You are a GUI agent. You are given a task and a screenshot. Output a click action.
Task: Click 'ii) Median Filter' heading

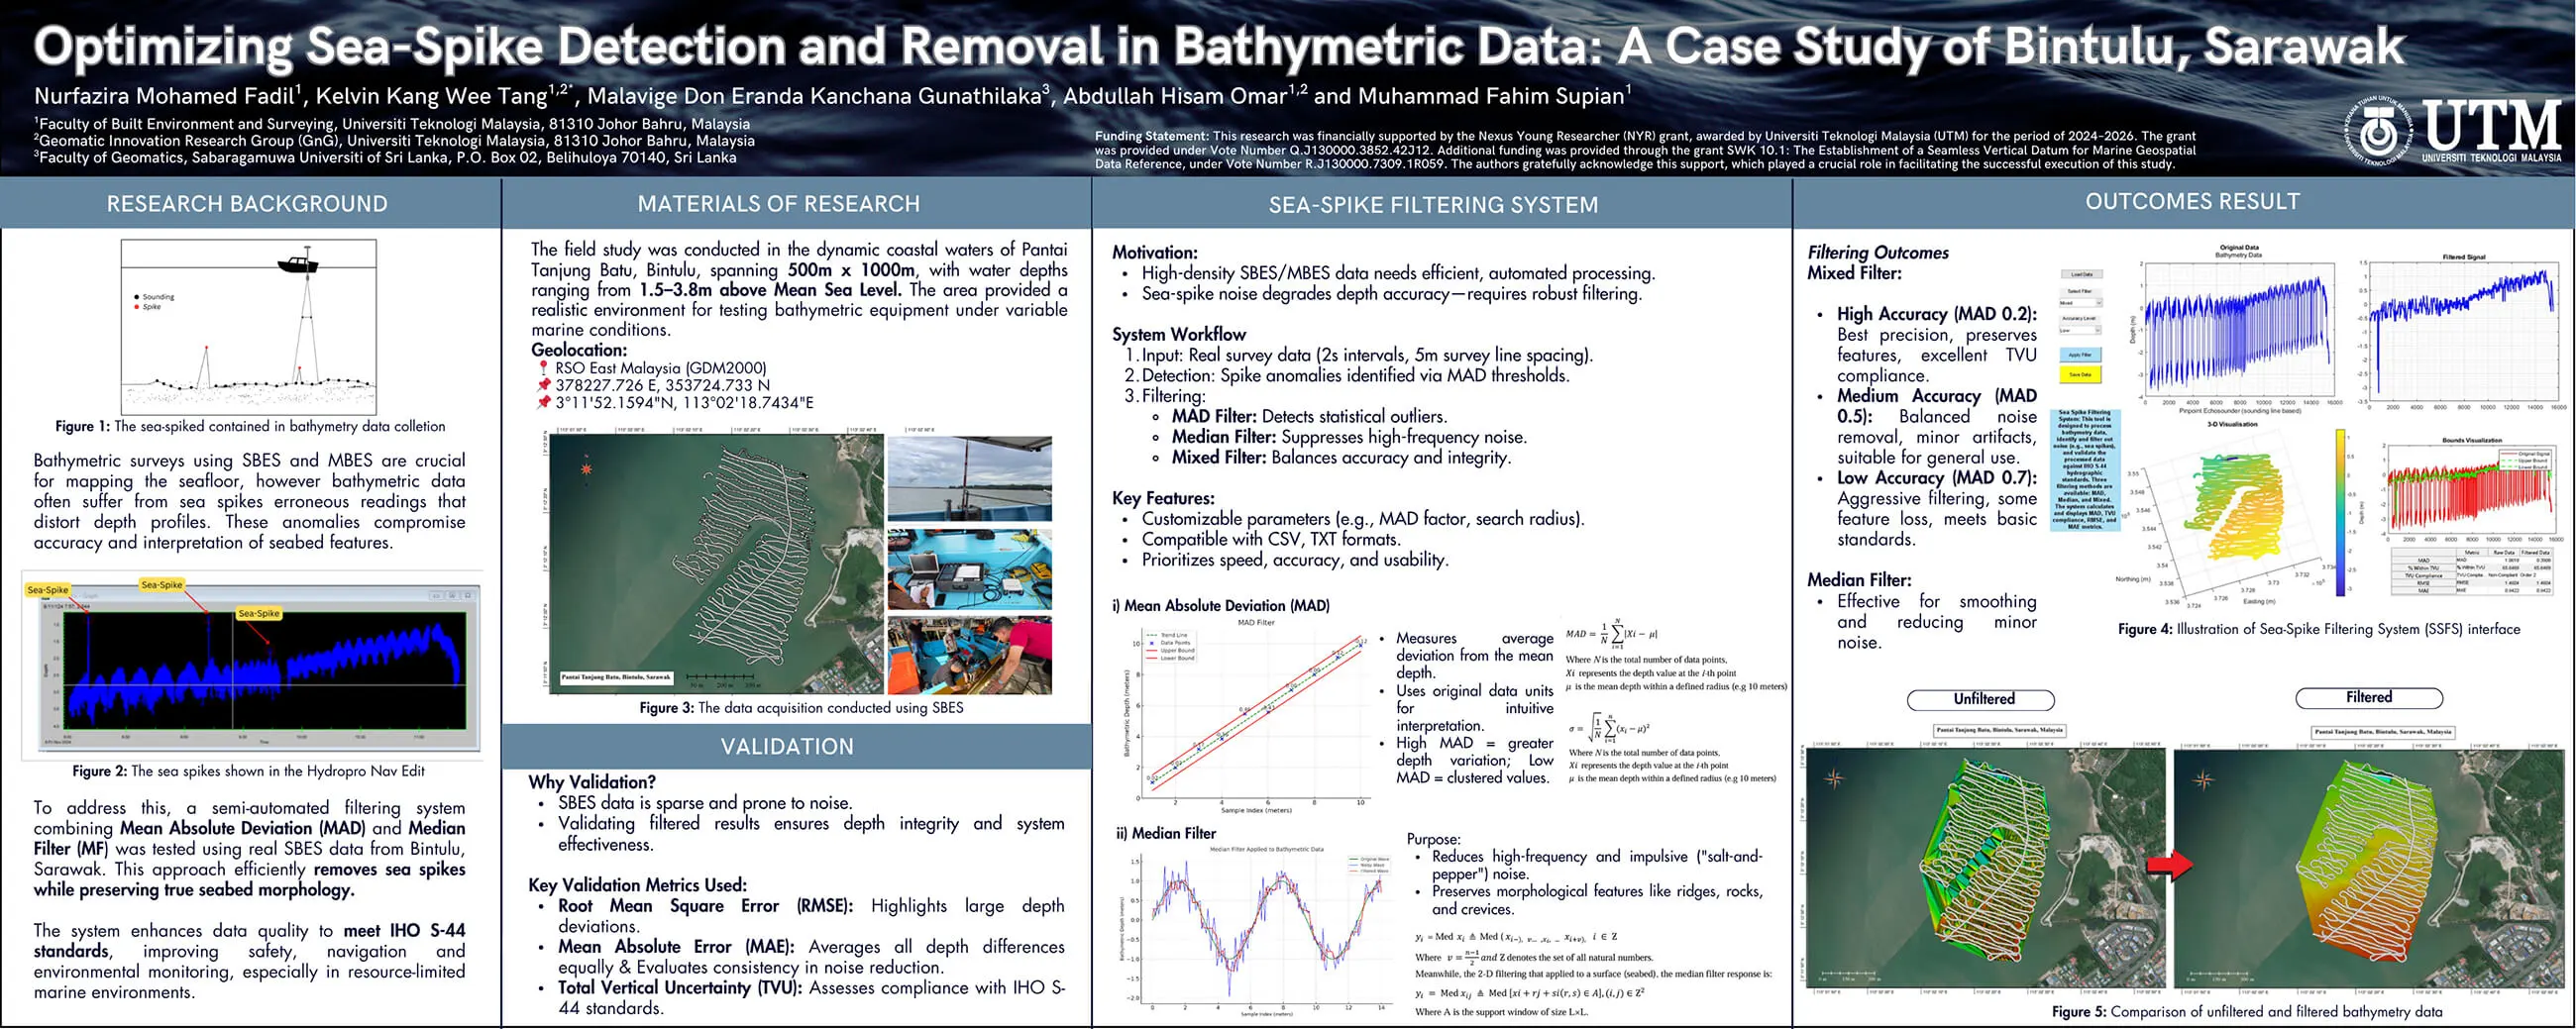pyautogui.click(x=1166, y=833)
